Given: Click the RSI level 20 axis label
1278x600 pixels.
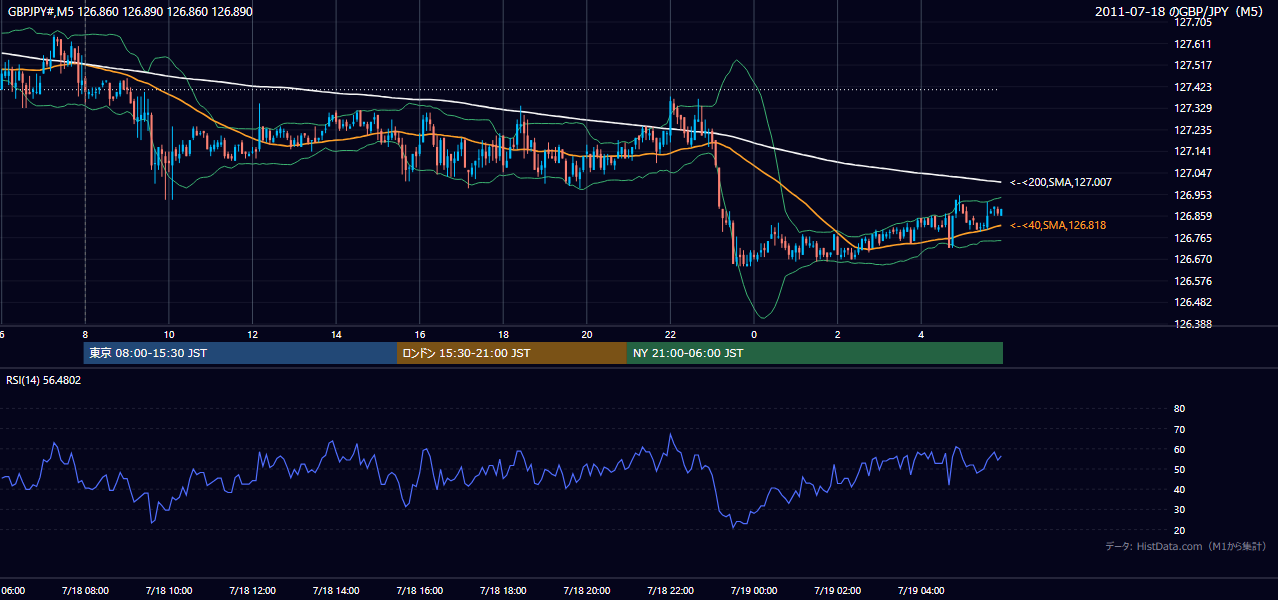Looking at the screenshot, I should pyautogui.click(x=1179, y=530).
